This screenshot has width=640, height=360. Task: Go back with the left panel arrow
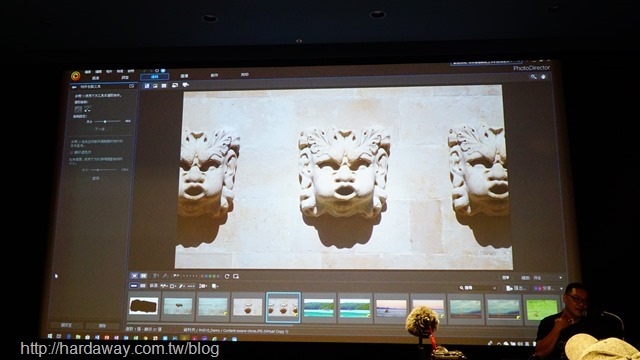[x=74, y=87]
